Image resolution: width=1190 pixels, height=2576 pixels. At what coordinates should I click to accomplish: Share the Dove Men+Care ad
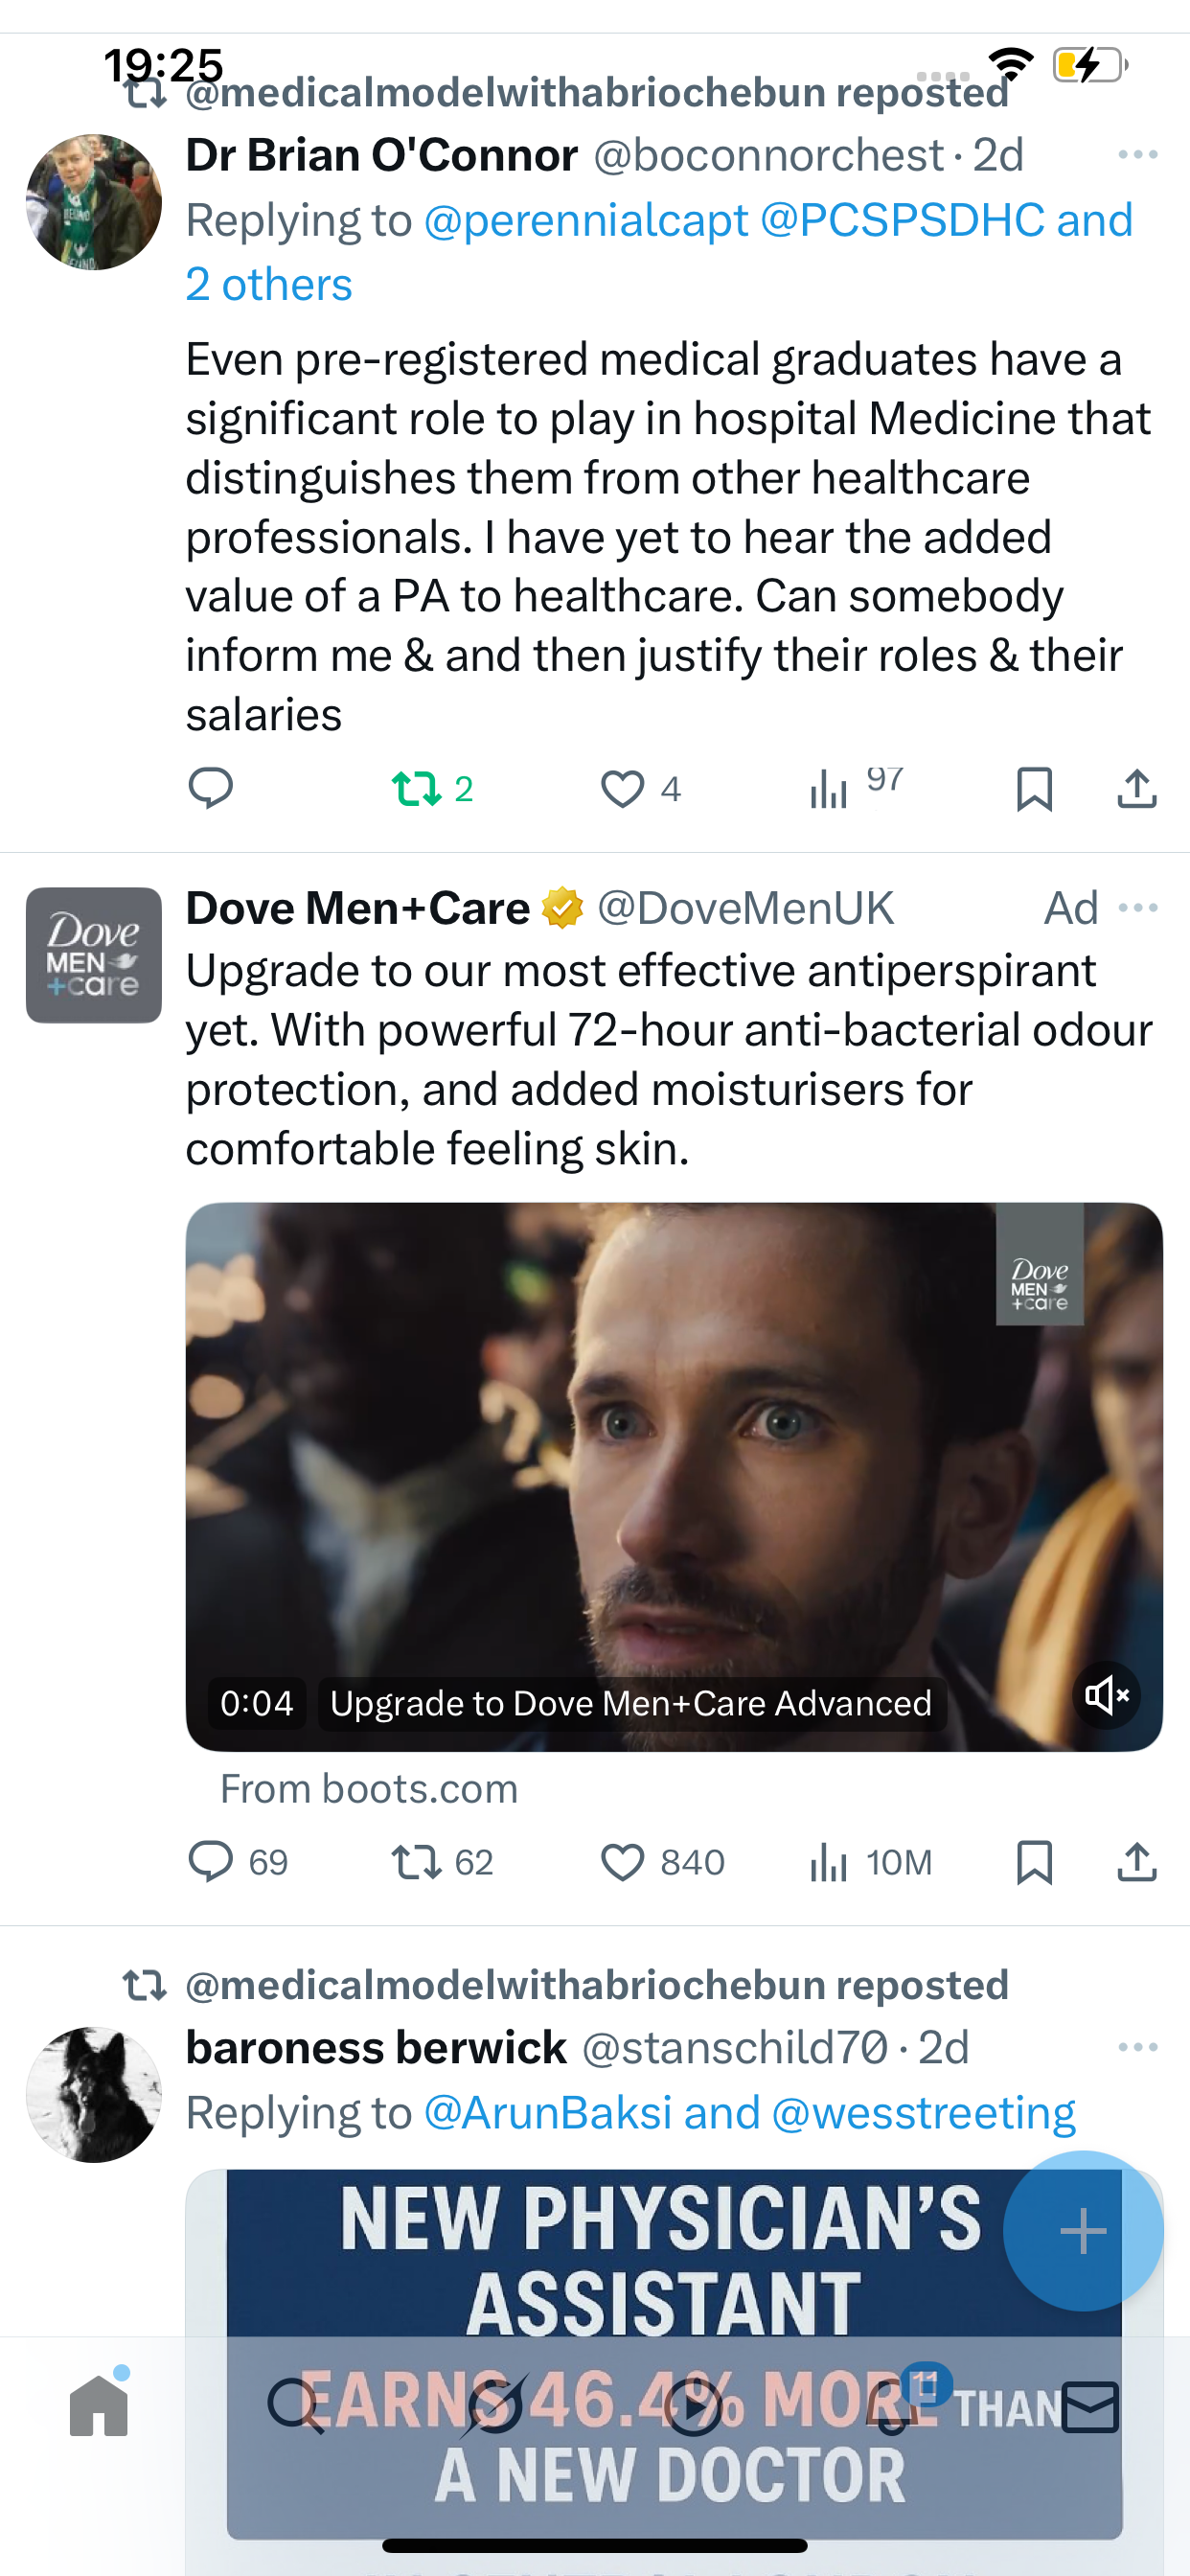(1136, 1862)
